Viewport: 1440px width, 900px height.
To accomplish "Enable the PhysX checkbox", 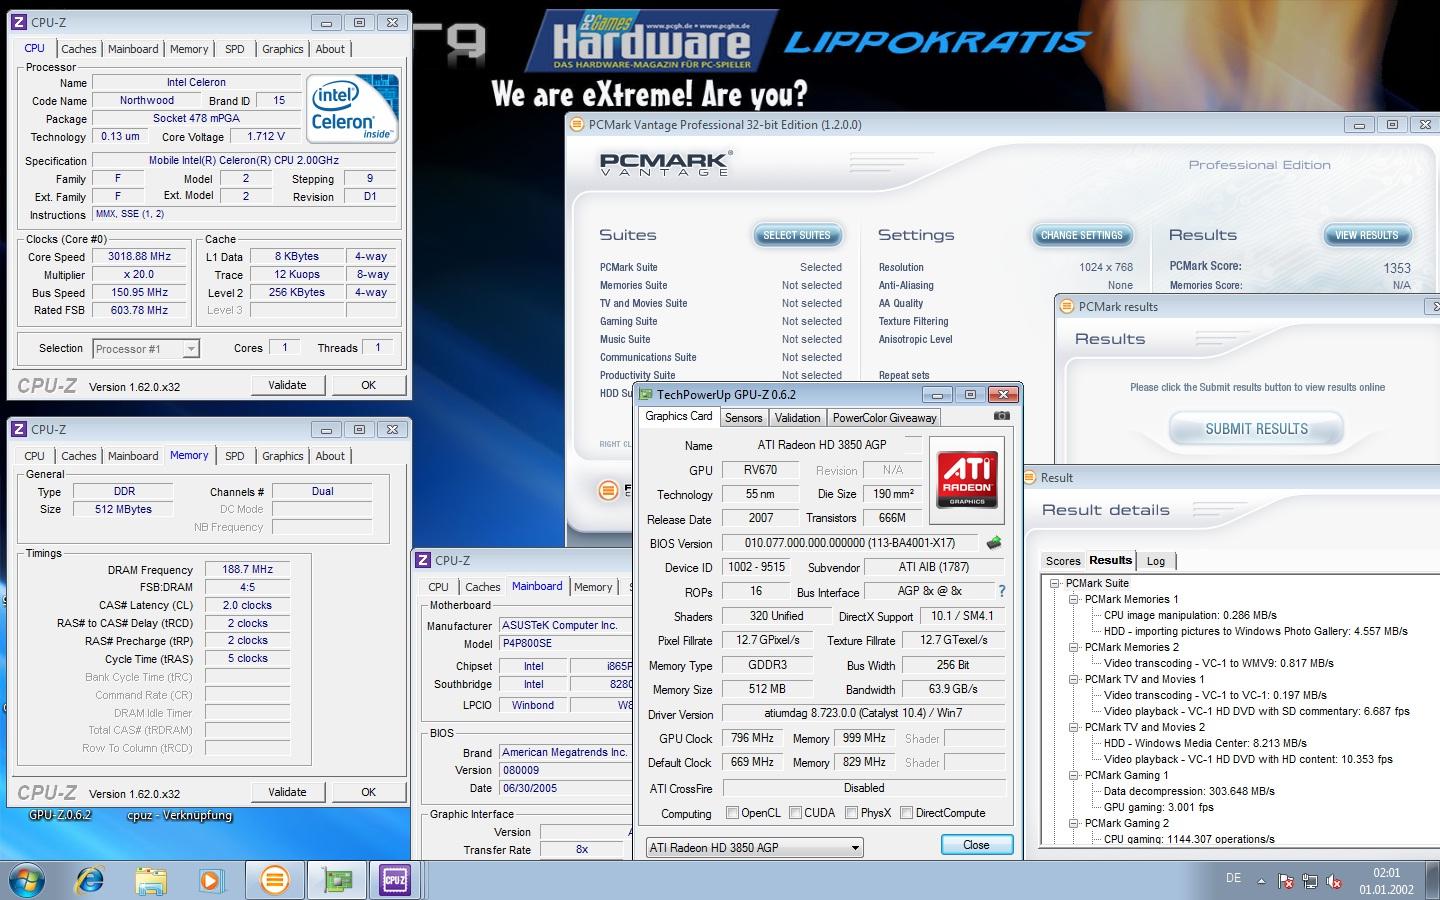I will 851,813.
